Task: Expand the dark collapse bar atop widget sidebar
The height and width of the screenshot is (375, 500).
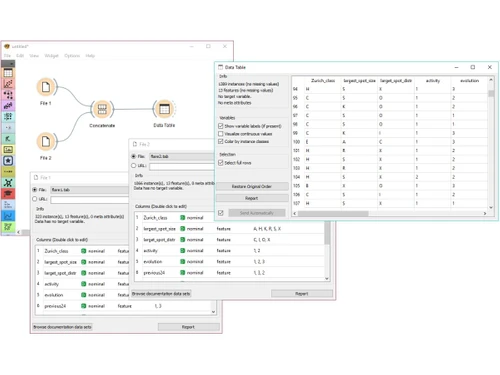Action: [8, 63]
